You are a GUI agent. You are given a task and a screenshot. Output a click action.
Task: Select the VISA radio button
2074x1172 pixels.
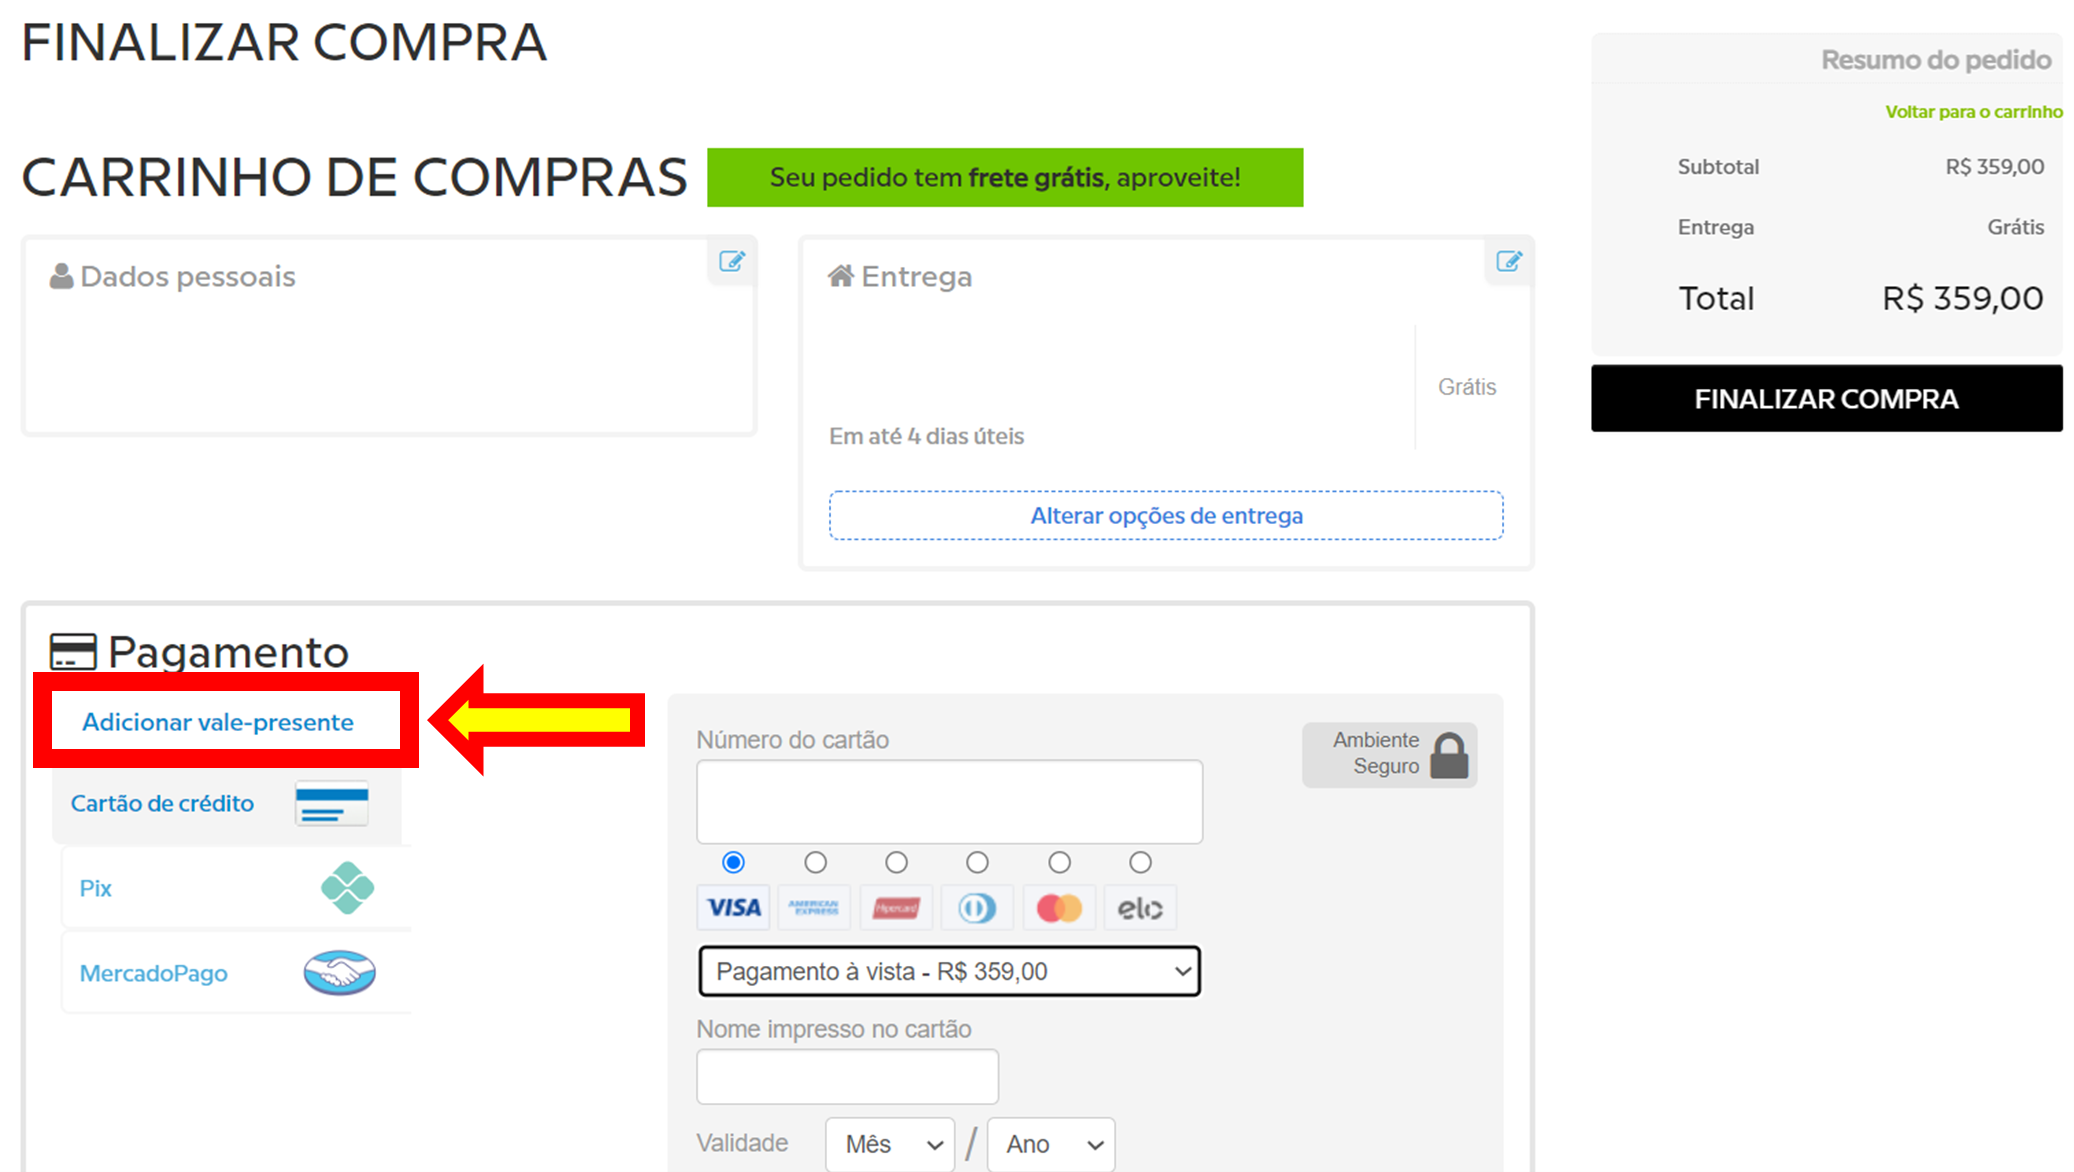coord(734,864)
